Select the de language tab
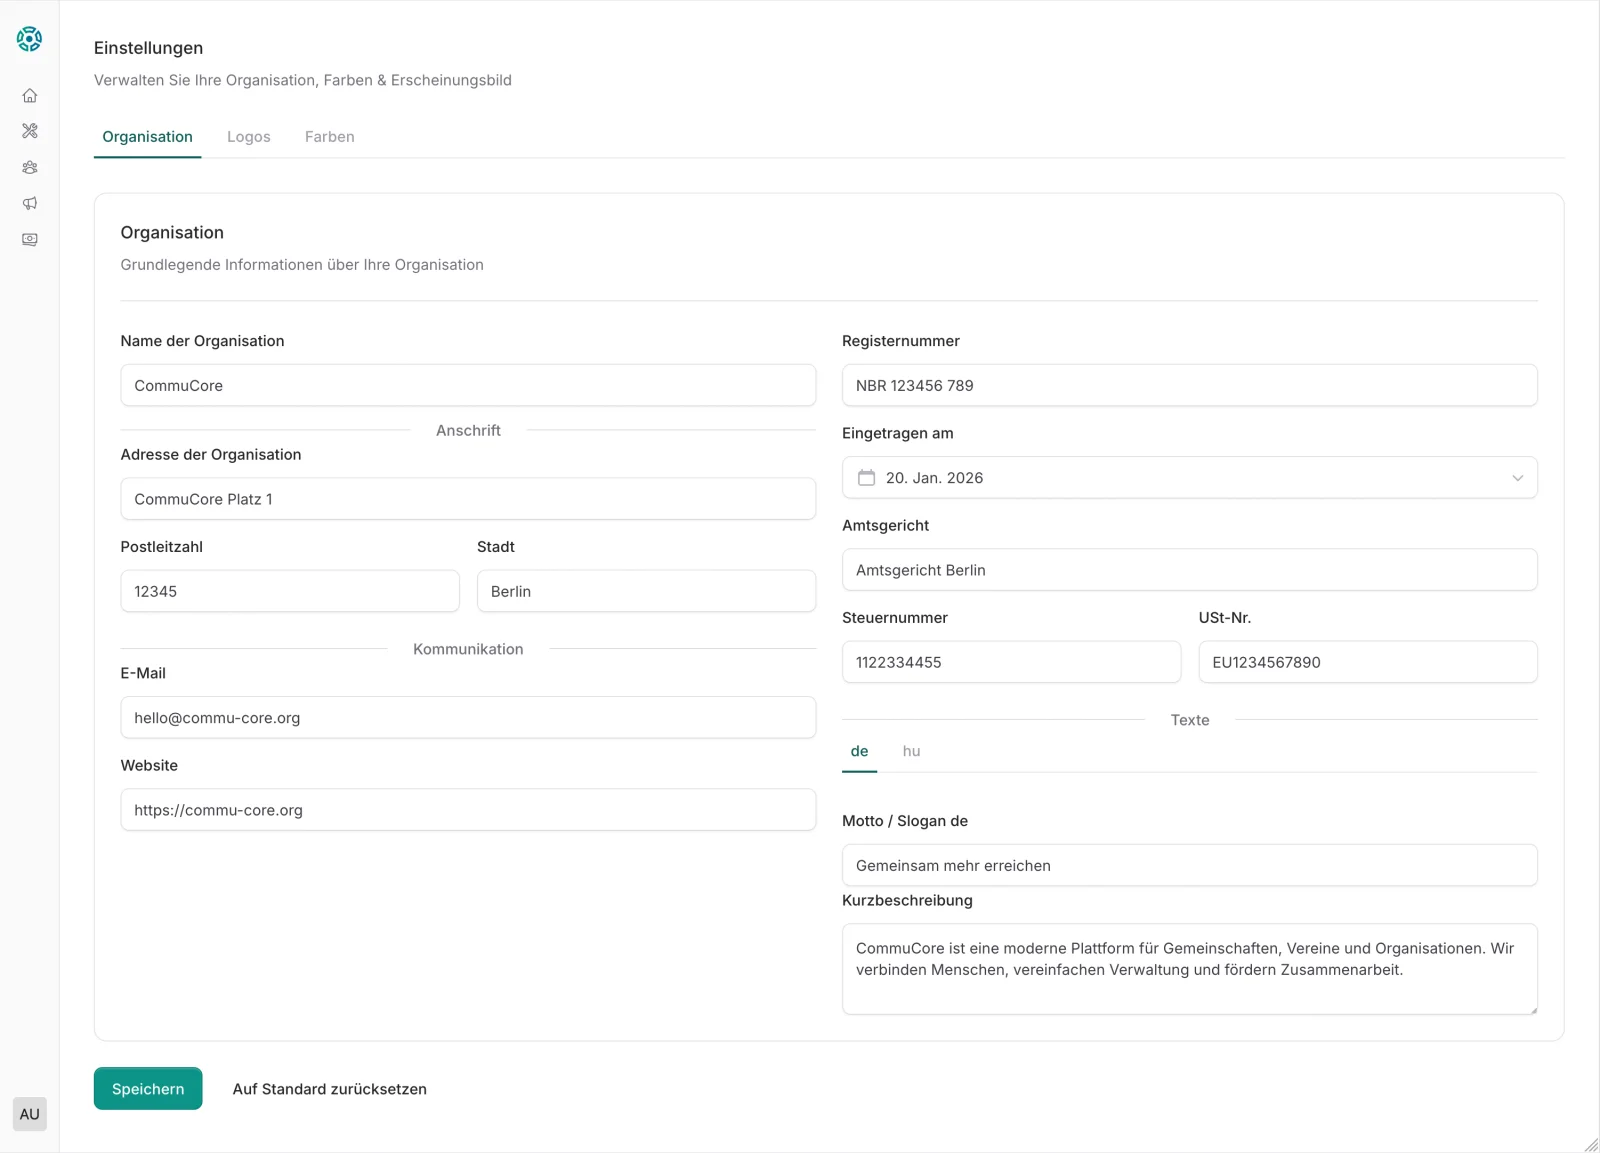 [x=859, y=751]
